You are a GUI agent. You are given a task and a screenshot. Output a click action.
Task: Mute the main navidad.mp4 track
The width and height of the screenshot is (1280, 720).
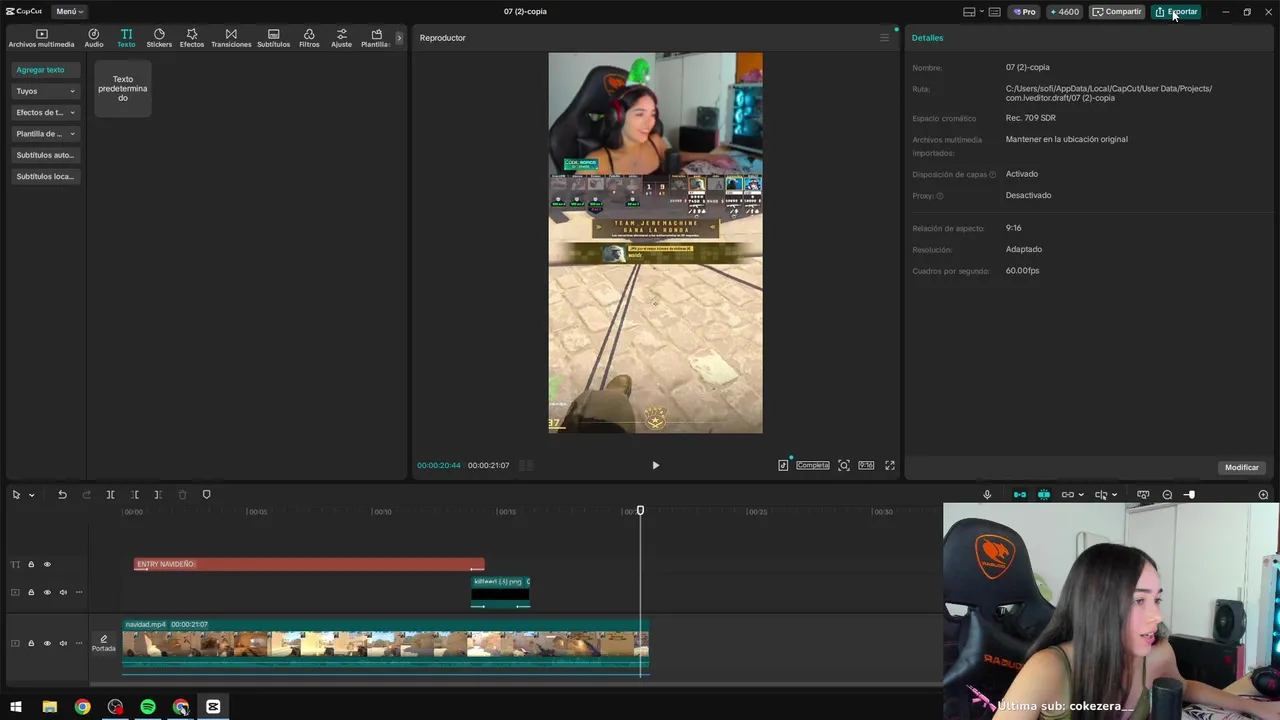63,643
